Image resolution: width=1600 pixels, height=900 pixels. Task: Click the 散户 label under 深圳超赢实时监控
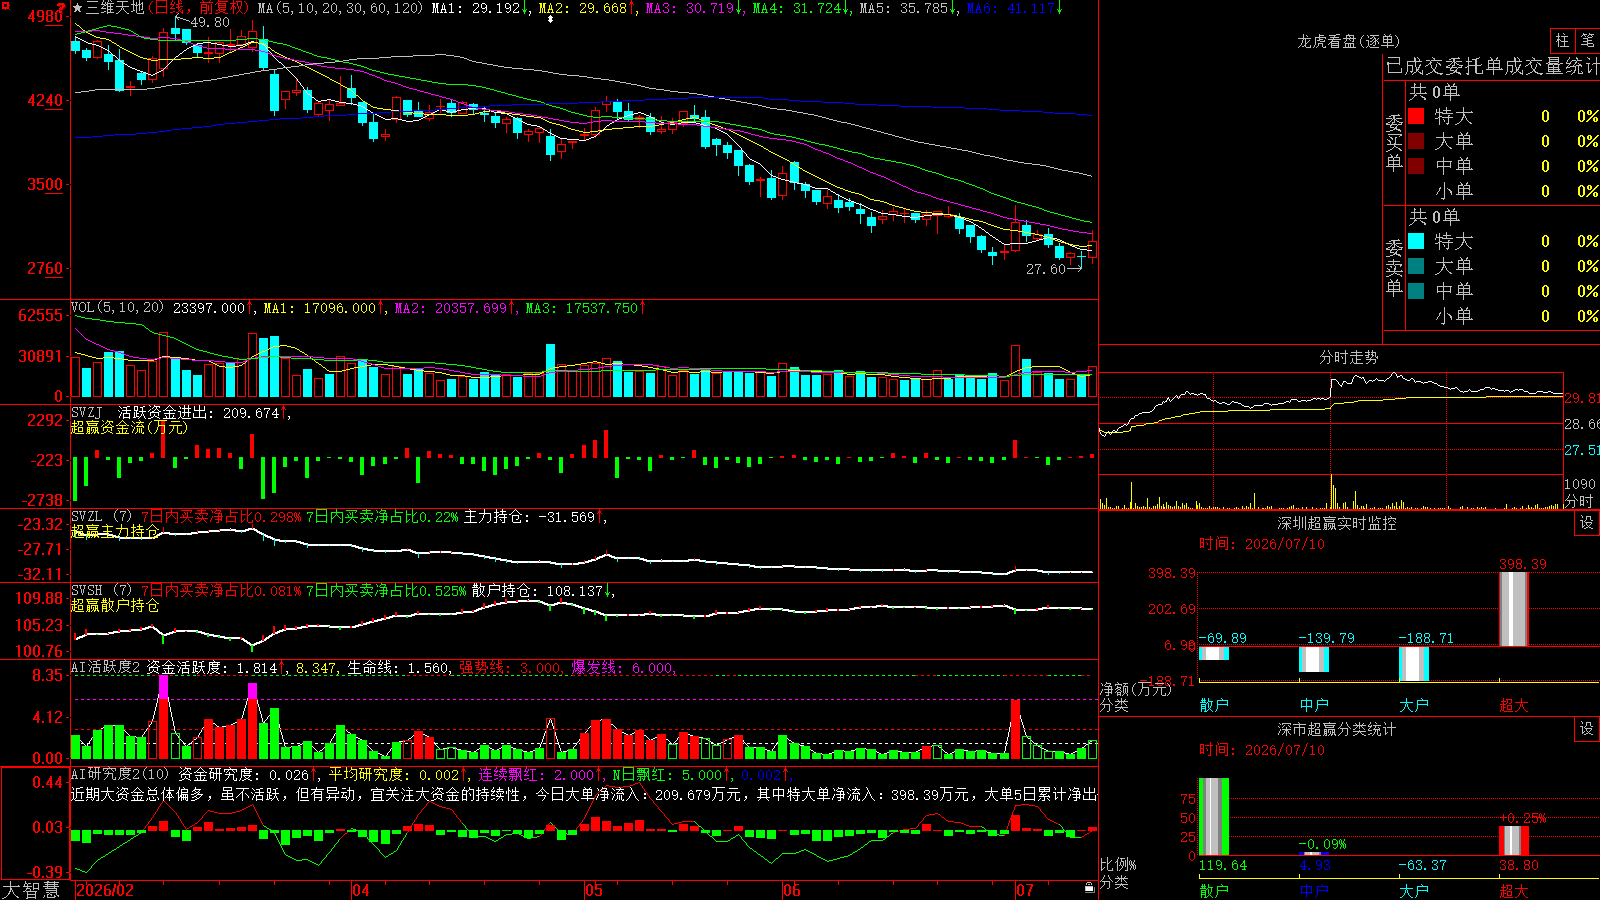tap(1214, 705)
